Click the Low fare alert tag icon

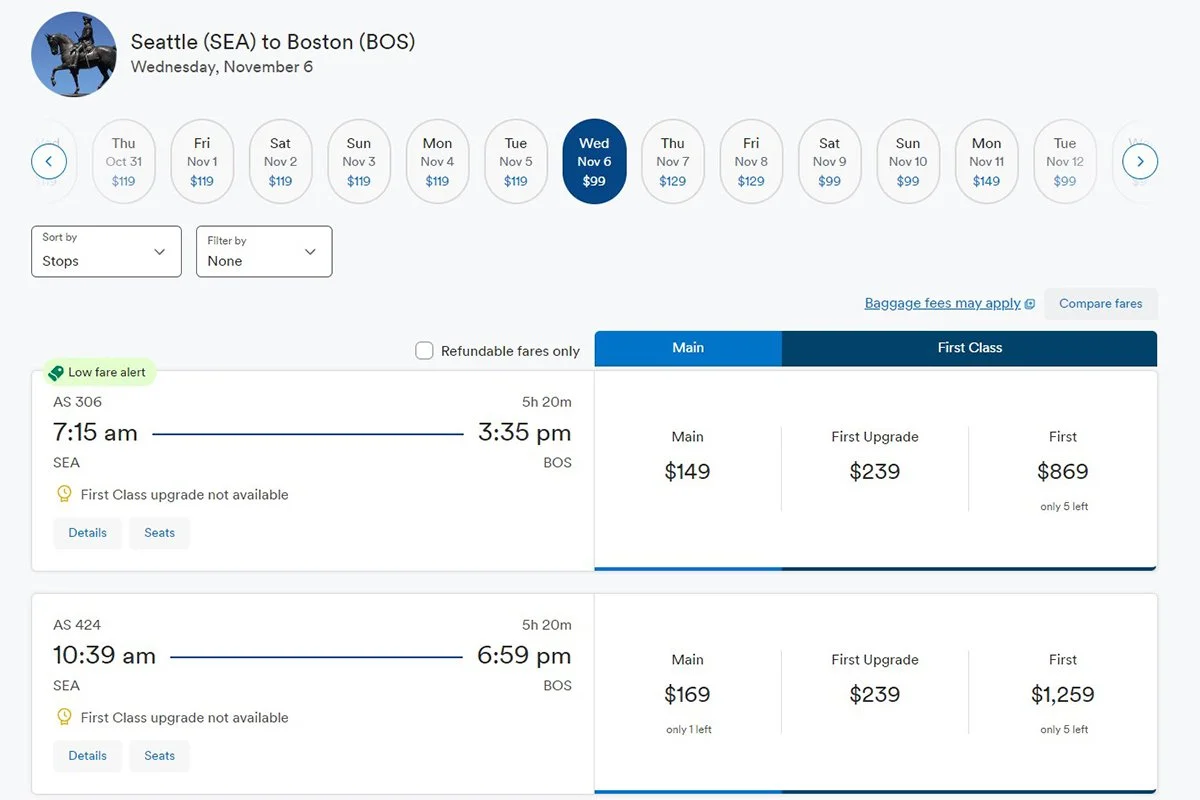[56, 373]
